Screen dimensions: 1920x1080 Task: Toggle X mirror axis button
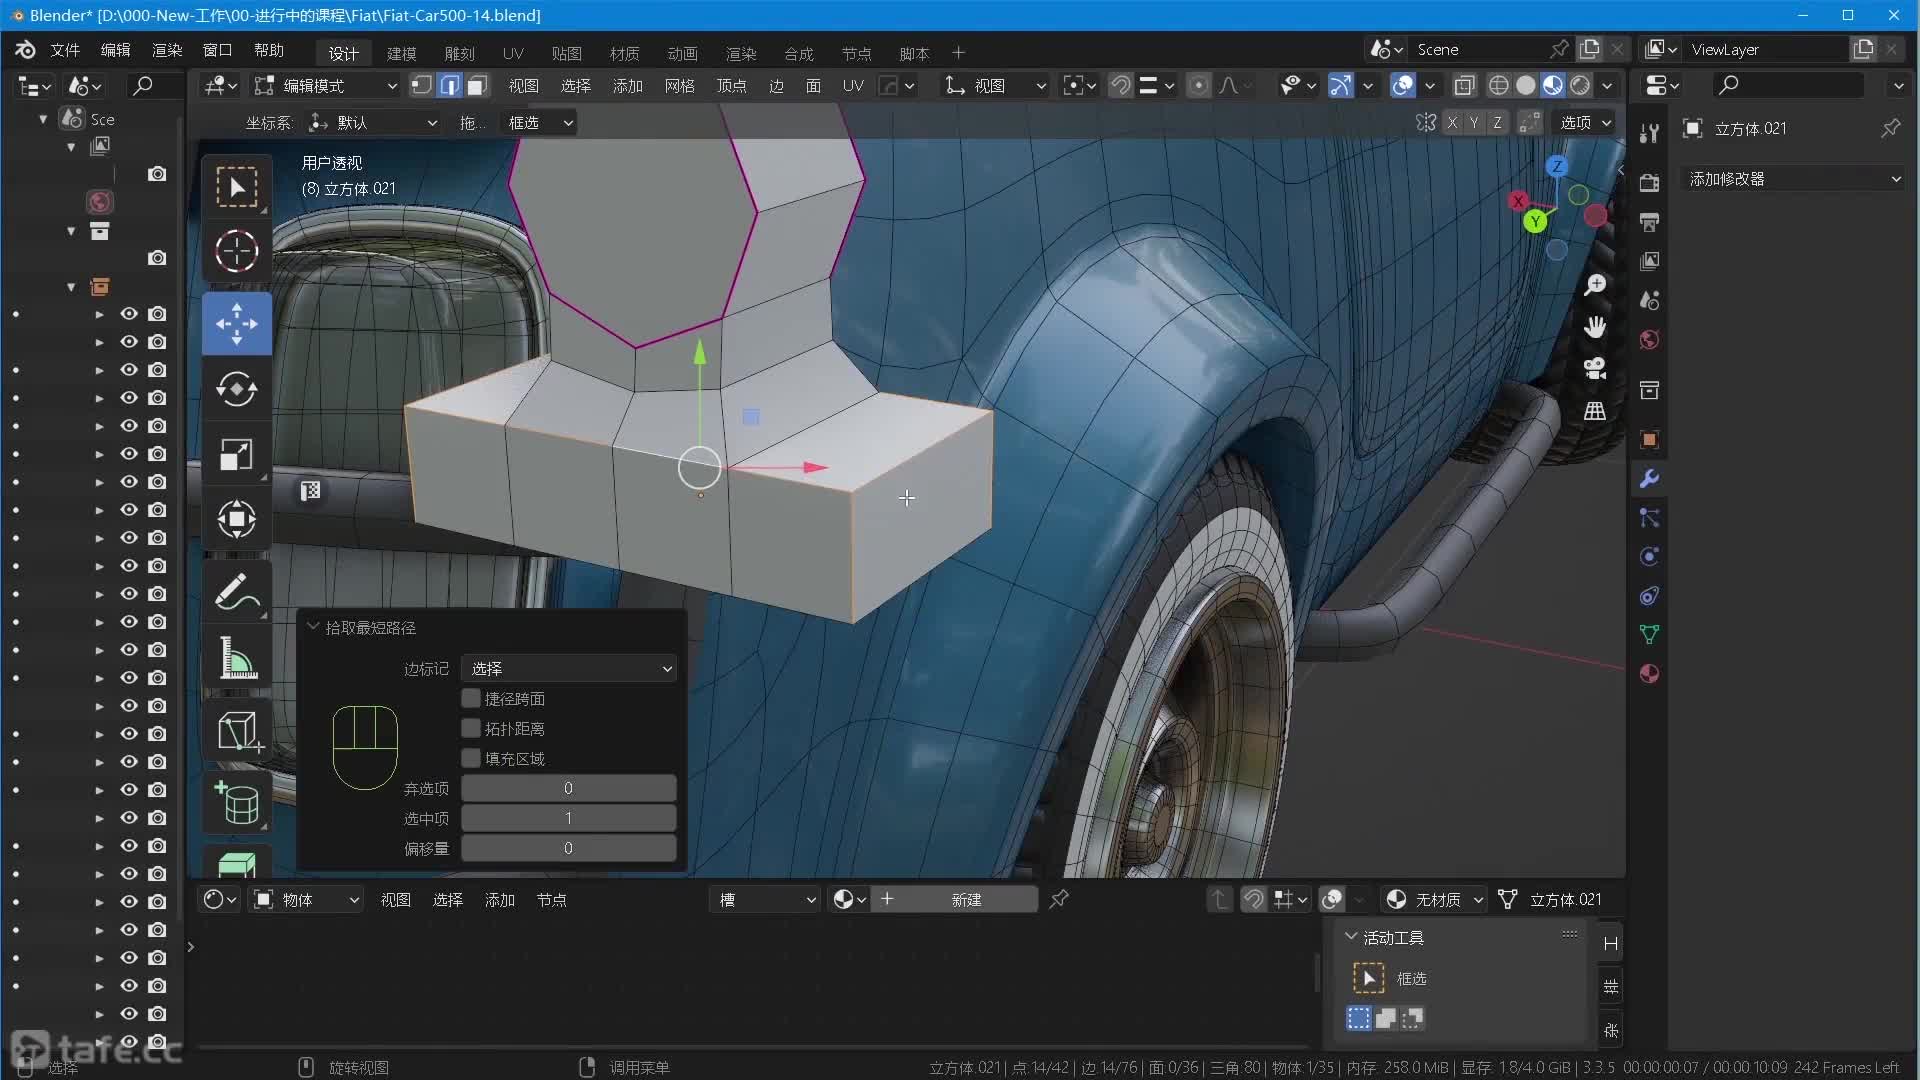pos(1452,122)
